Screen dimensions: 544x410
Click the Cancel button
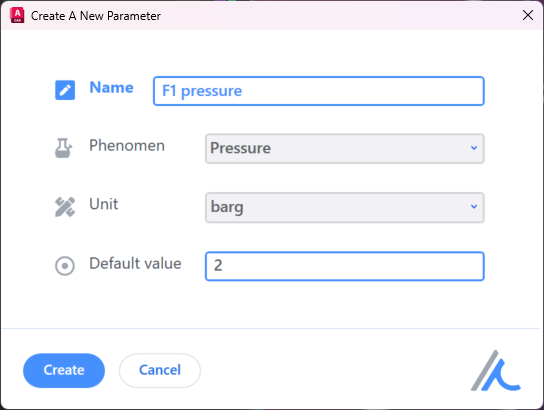(160, 370)
